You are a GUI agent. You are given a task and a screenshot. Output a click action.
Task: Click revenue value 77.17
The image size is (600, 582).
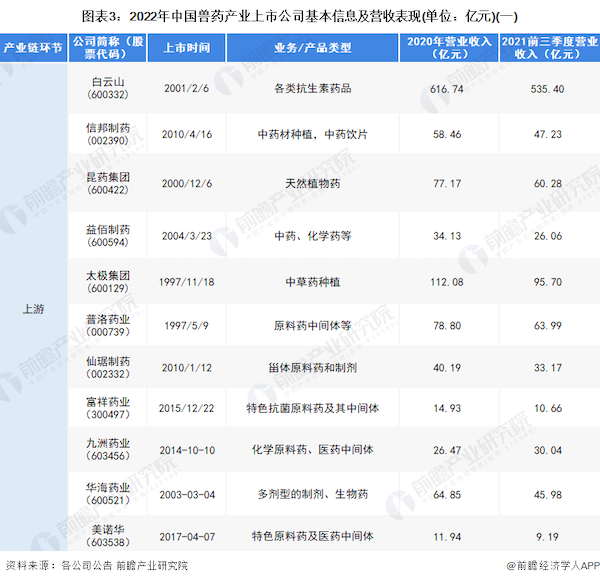[447, 184]
